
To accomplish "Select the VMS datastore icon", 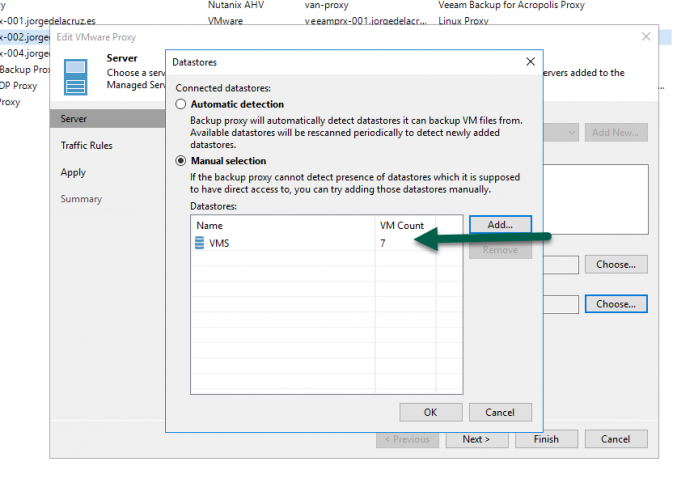I will coord(200,243).
